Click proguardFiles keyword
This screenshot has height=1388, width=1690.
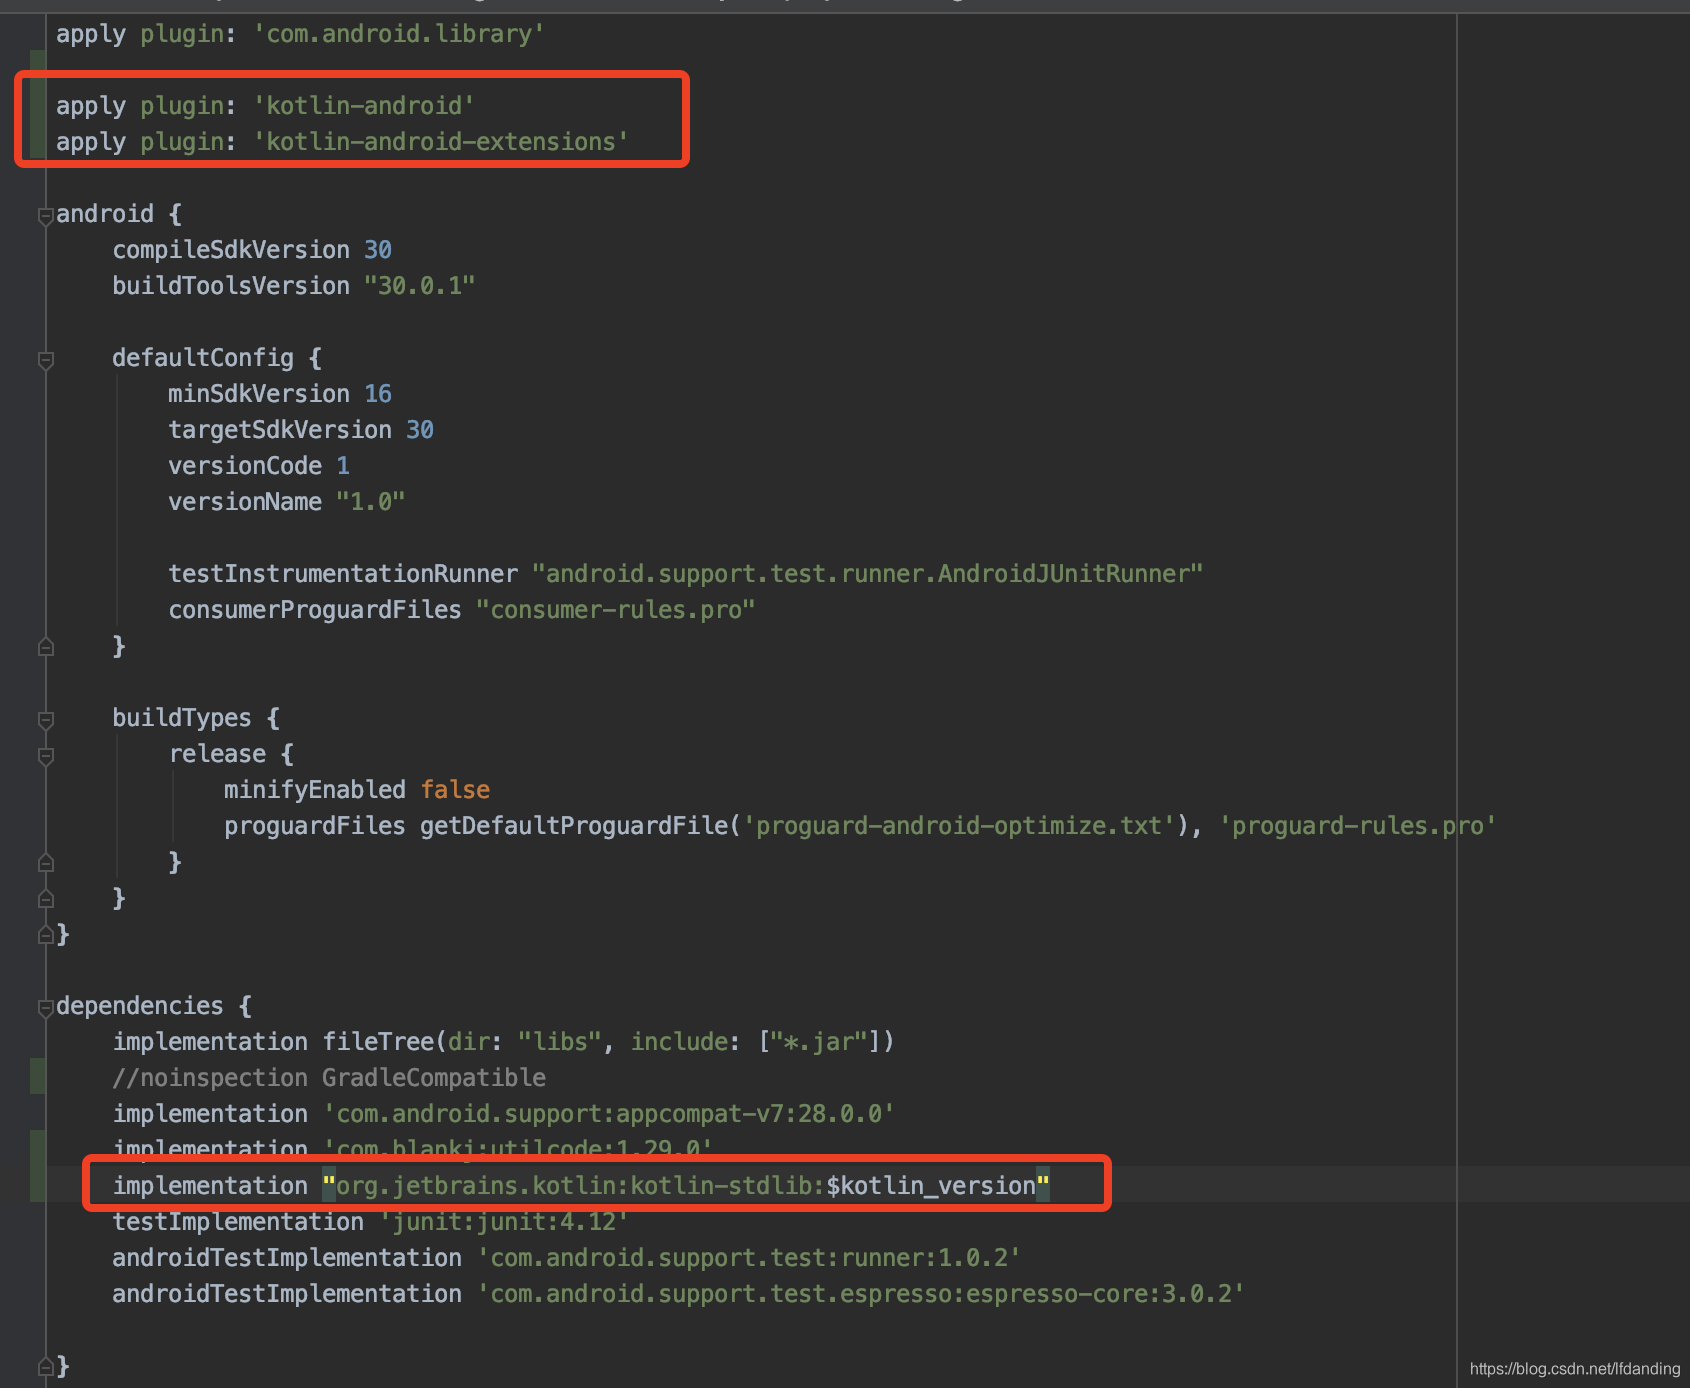point(315,826)
